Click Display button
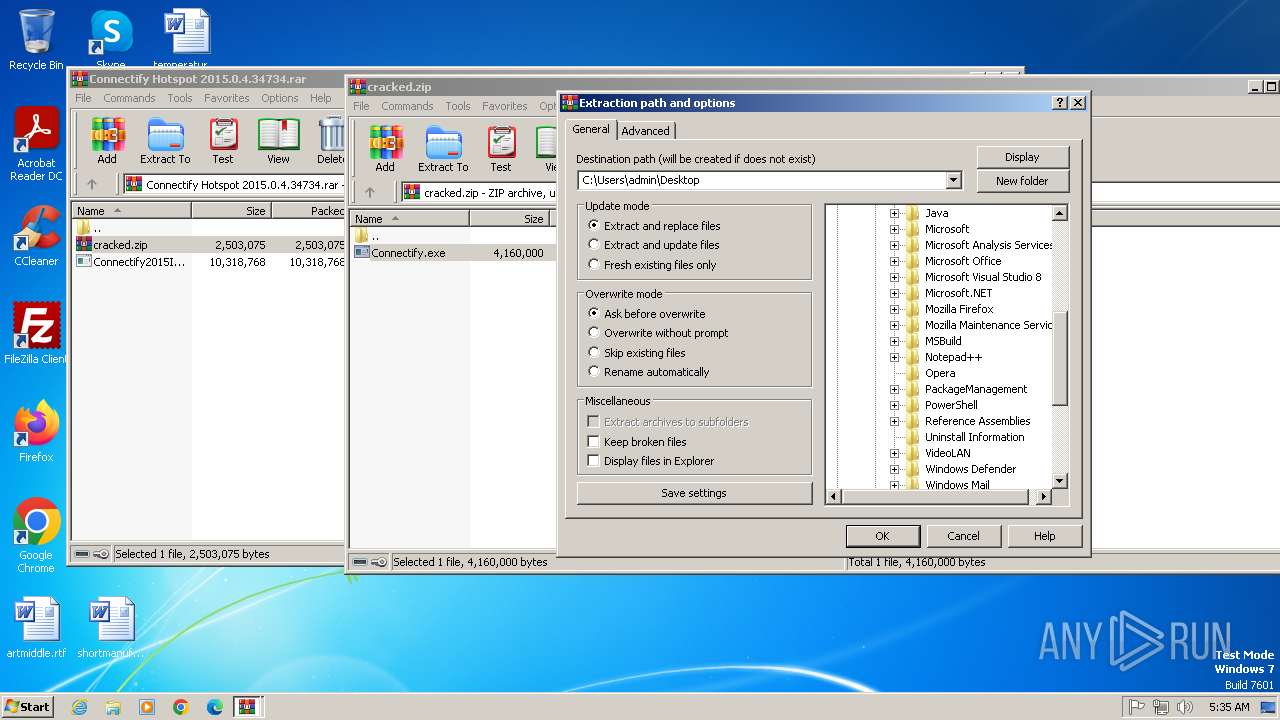This screenshot has height=720, width=1280. point(1022,157)
